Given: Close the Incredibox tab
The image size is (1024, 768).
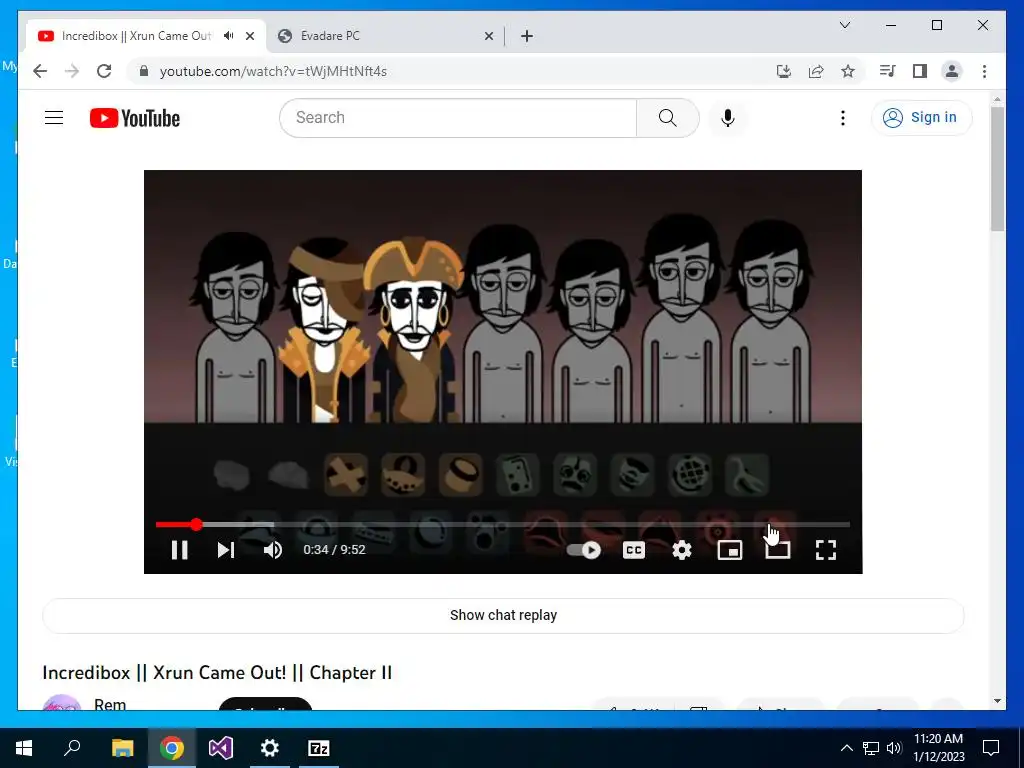Looking at the screenshot, I should point(250,36).
